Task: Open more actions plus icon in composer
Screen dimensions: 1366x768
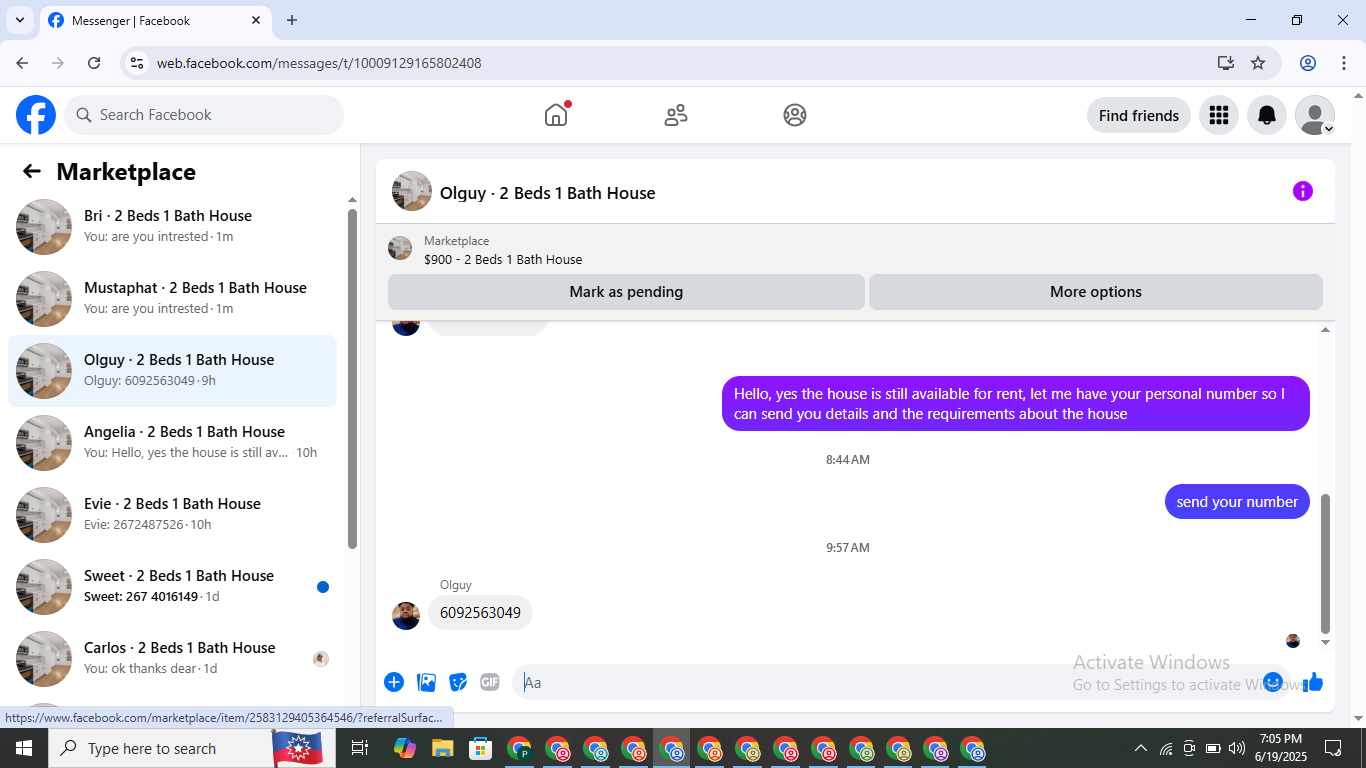Action: tap(394, 682)
